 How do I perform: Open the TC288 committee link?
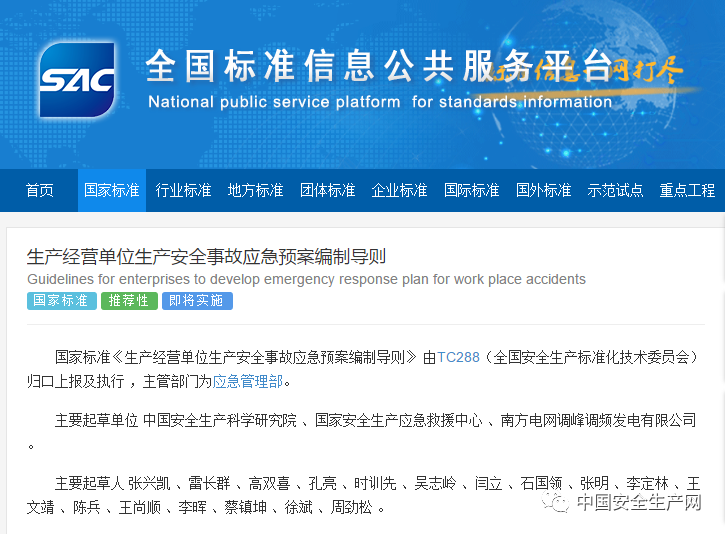click(459, 356)
